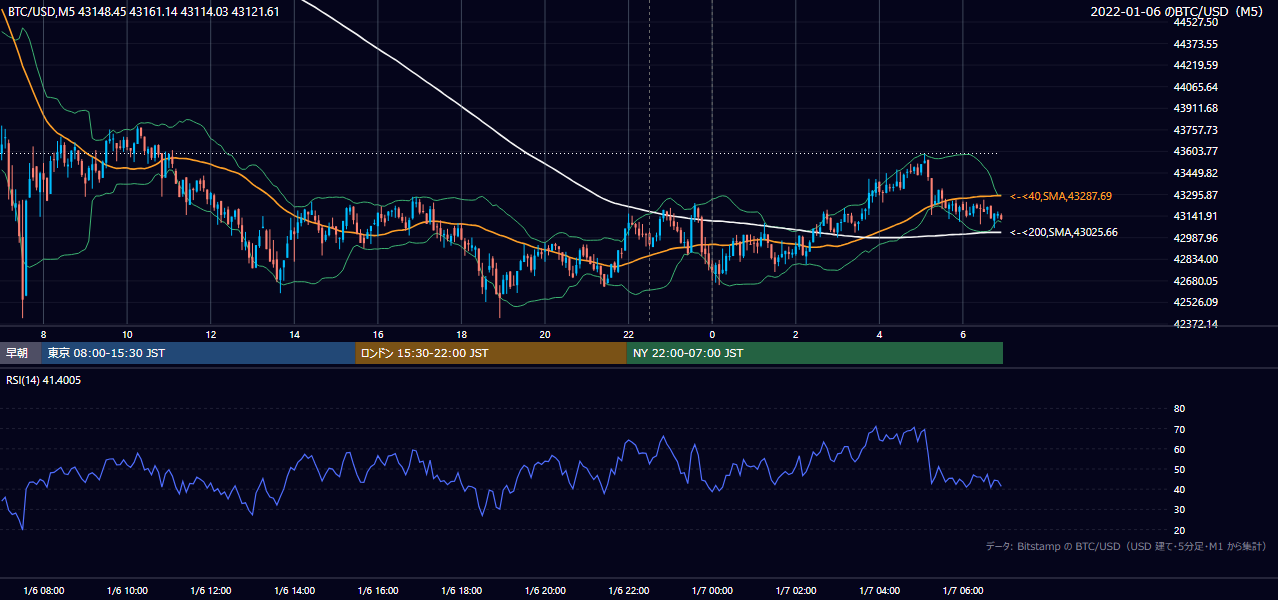Click the 1/6 14:00 bottom time label
1278x600 pixels.
pyautogui.click(x=294, y=590)
